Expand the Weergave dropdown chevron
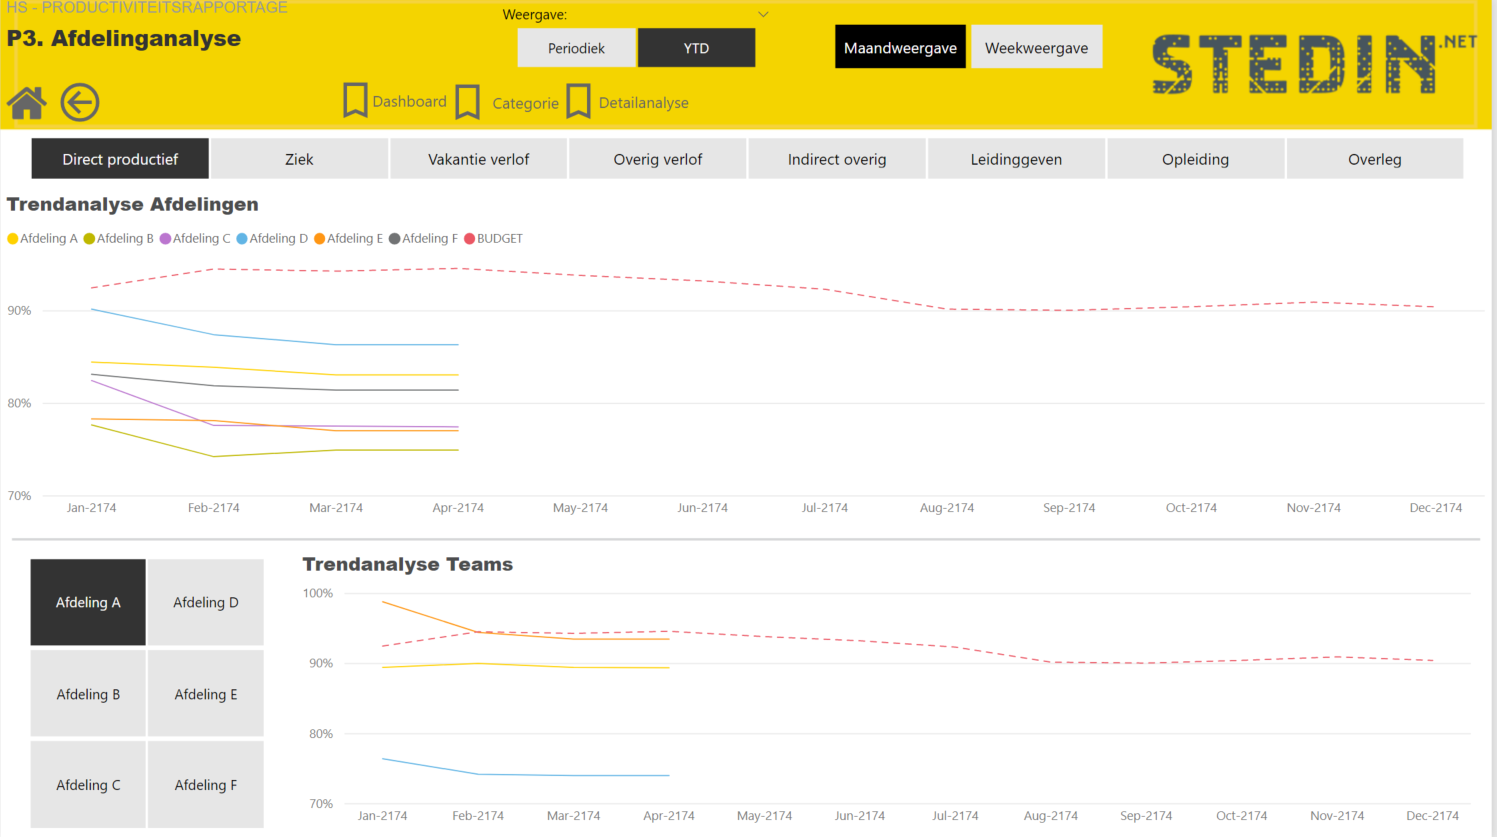Viewport: 1497px width, 837px height. (x=763, y=14)
